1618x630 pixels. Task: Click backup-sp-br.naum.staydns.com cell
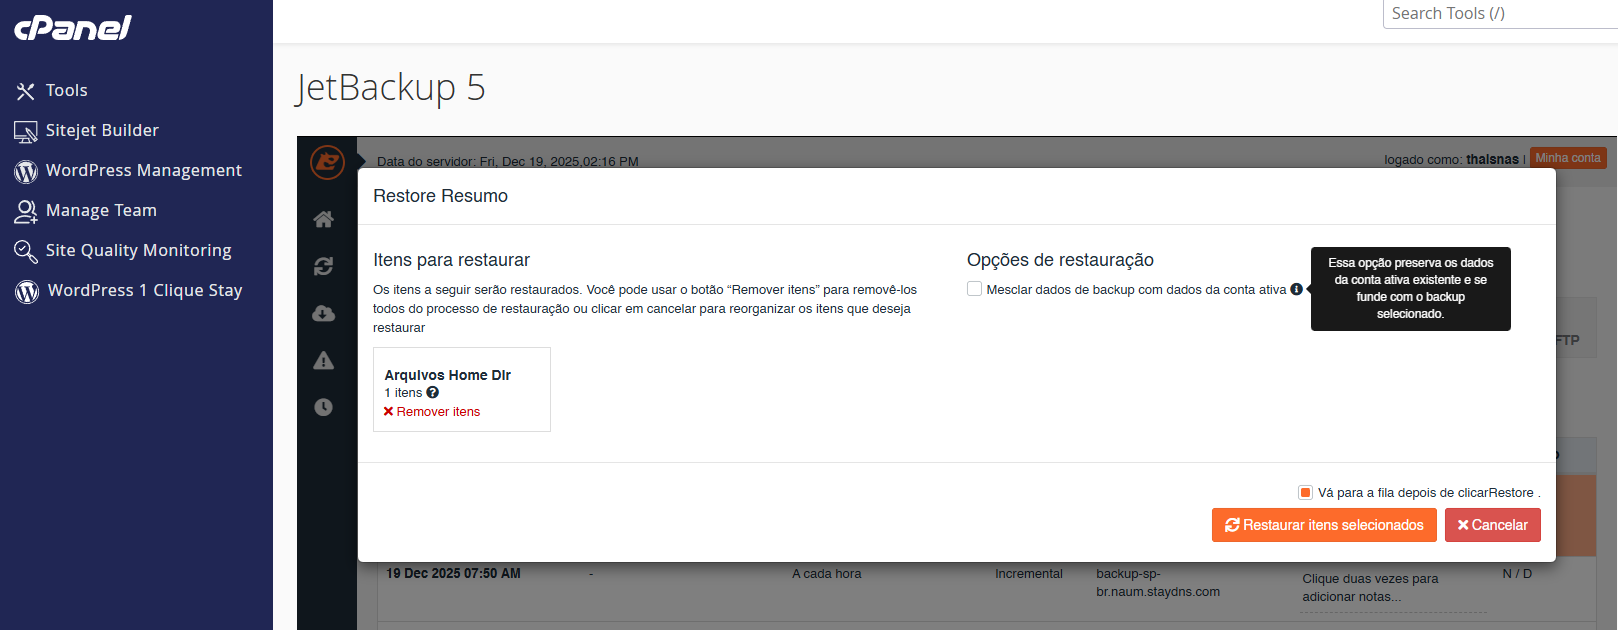coord(1158,583)
